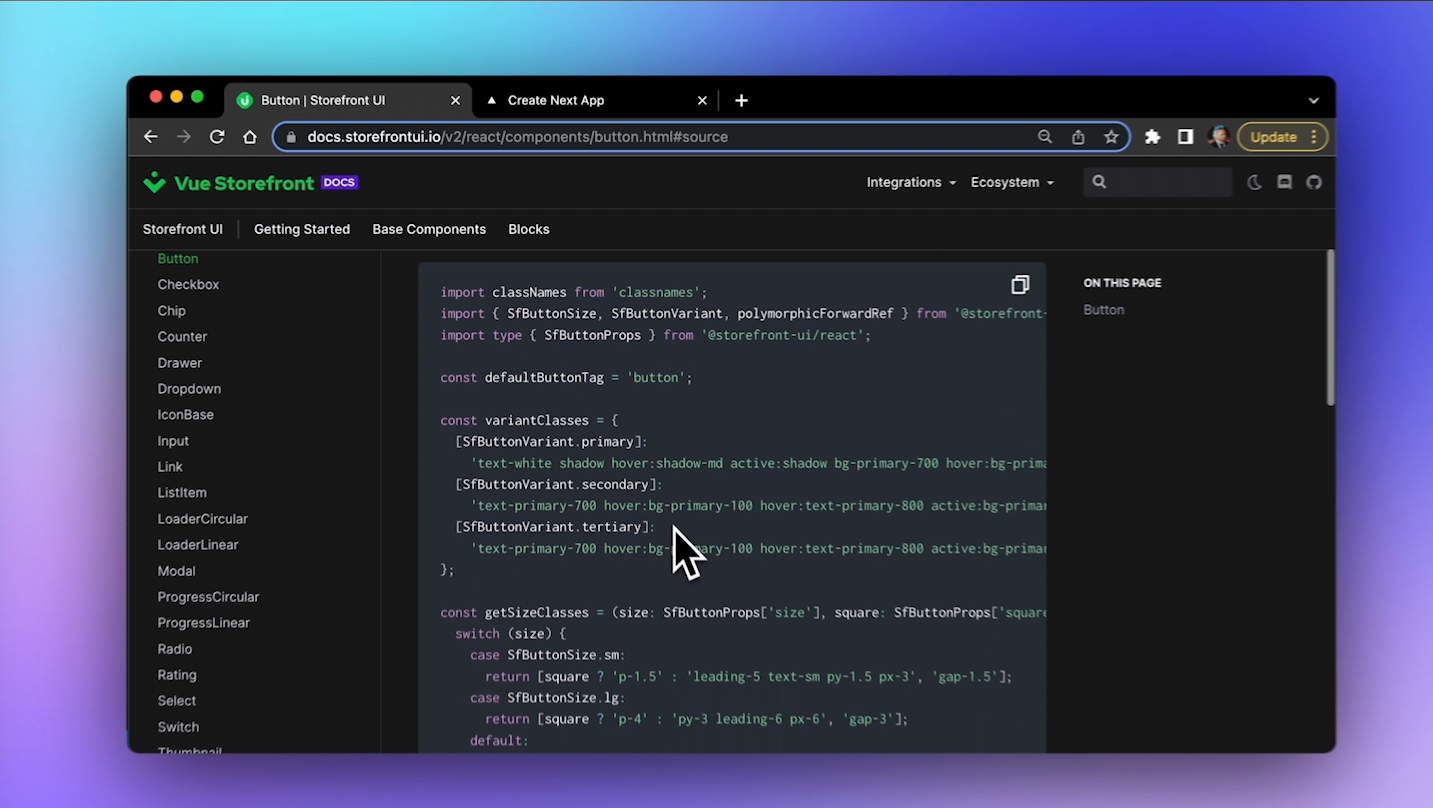Go to browser home page icon

pos(250,137)
